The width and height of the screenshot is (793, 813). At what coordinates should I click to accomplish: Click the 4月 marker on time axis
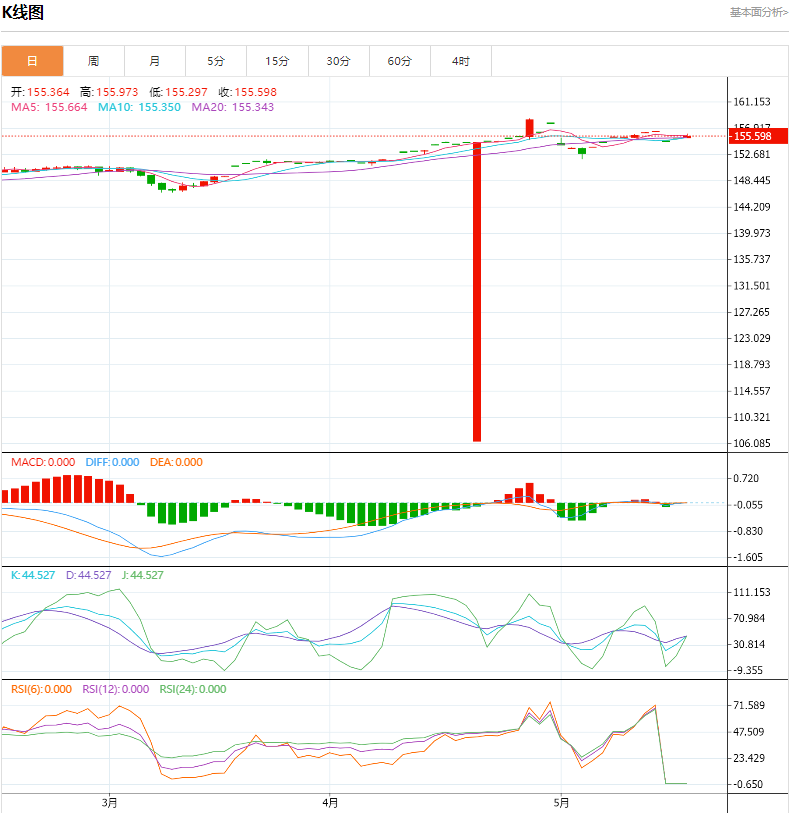tap(330, 803)
